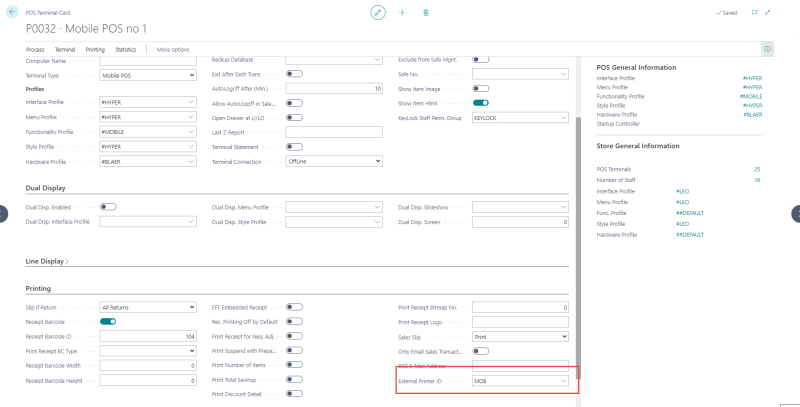Click AutoLogoff After (Min.) field
This screenshot has height=407, width=800.
(334, 89)
